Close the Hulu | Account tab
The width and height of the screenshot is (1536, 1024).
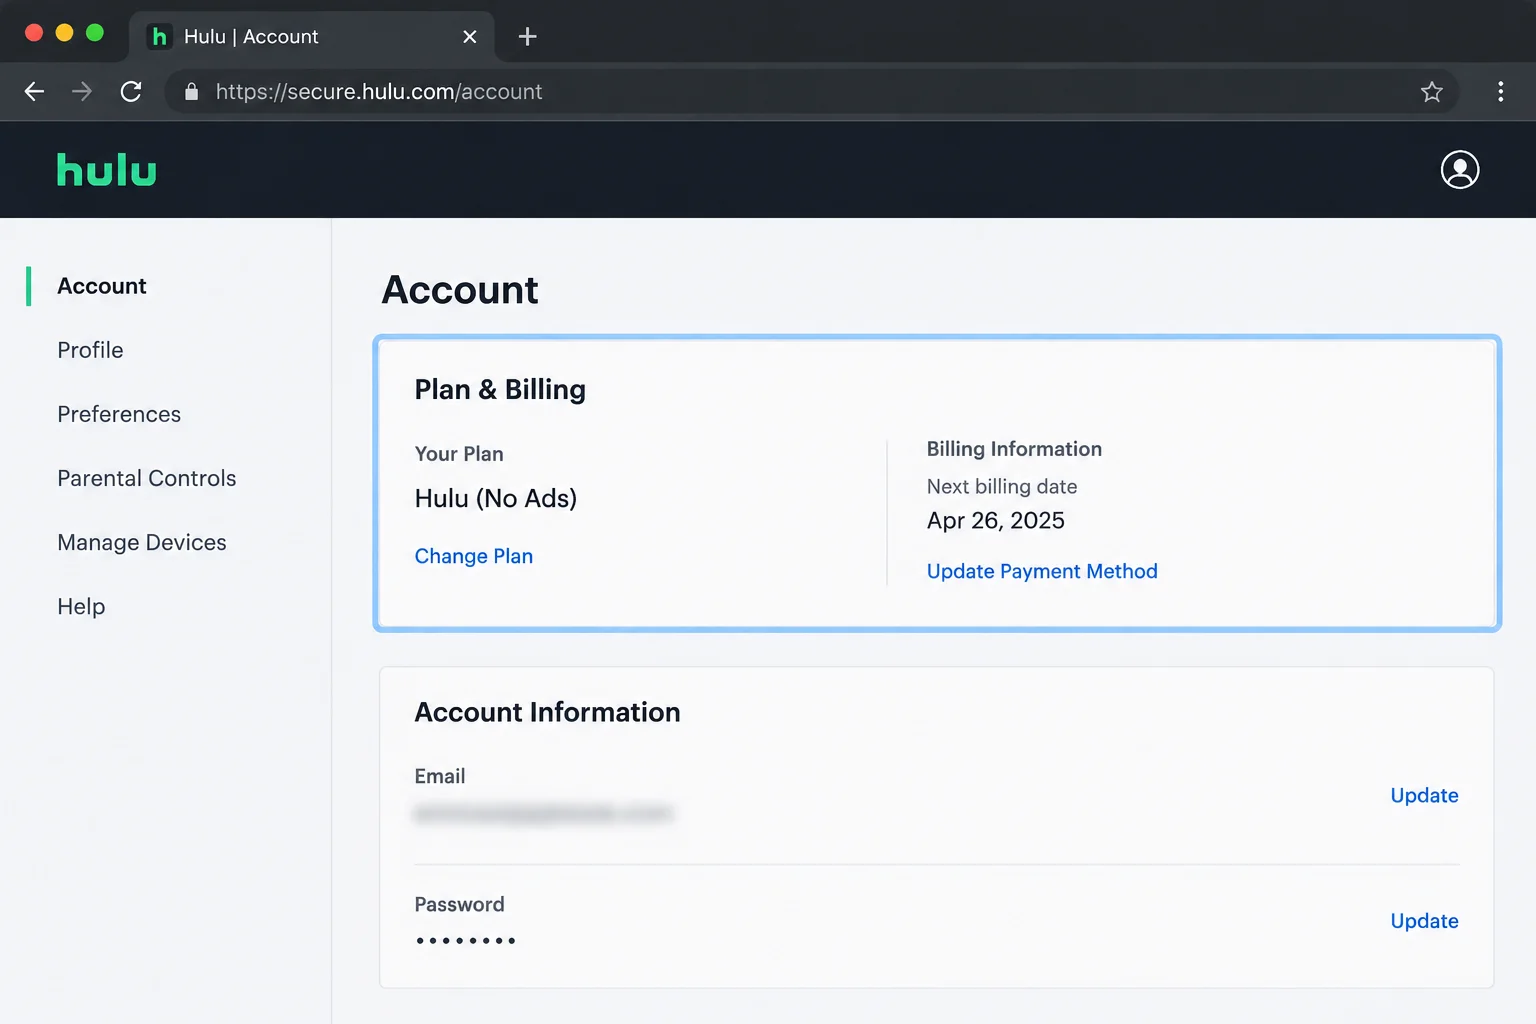[x=470, y=37]
